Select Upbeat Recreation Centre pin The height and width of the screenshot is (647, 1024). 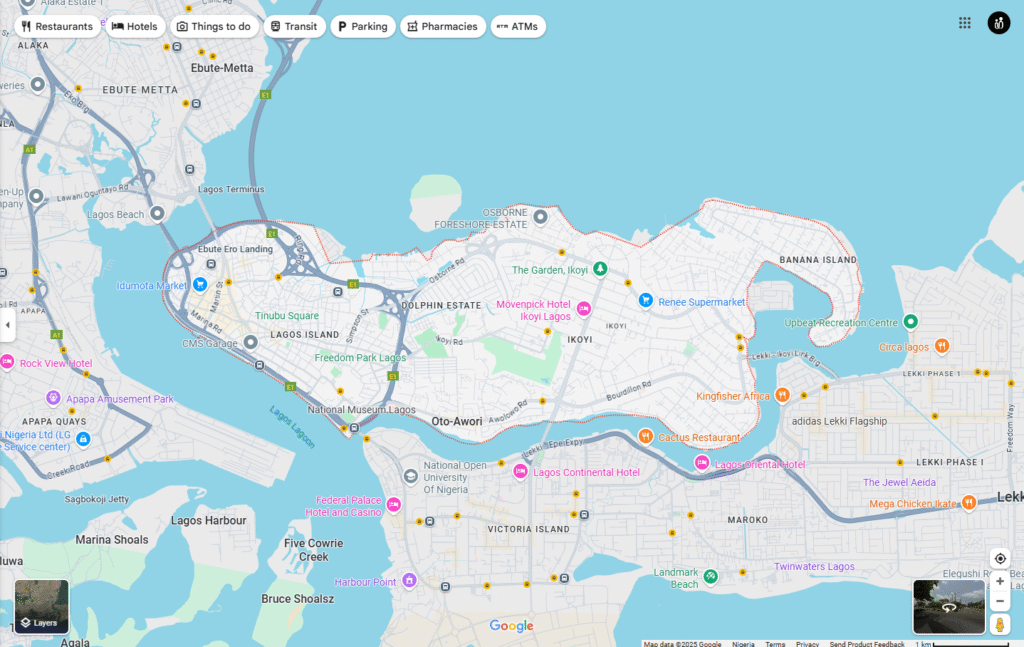pos(910,321)
